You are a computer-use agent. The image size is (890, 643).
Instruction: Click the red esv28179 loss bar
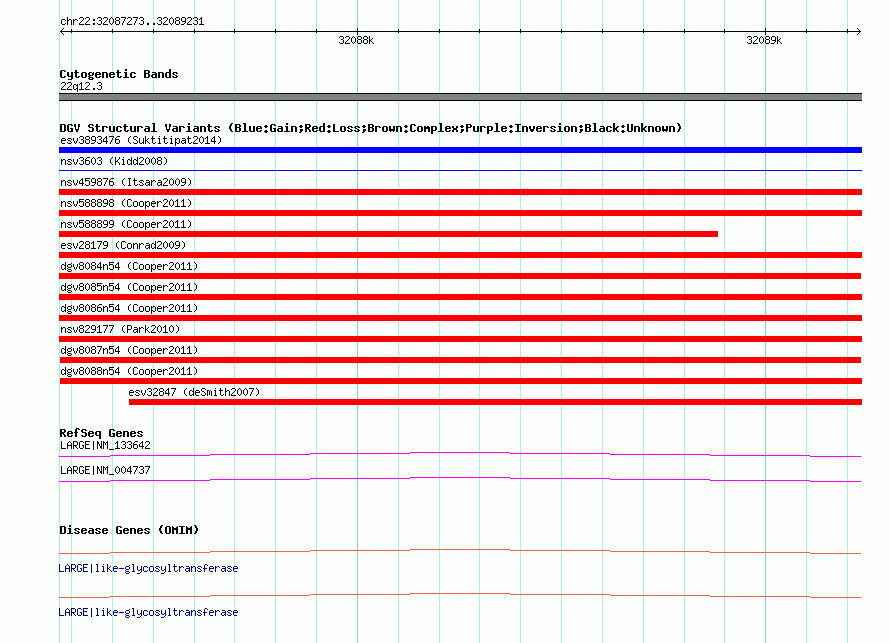point(460,255)
